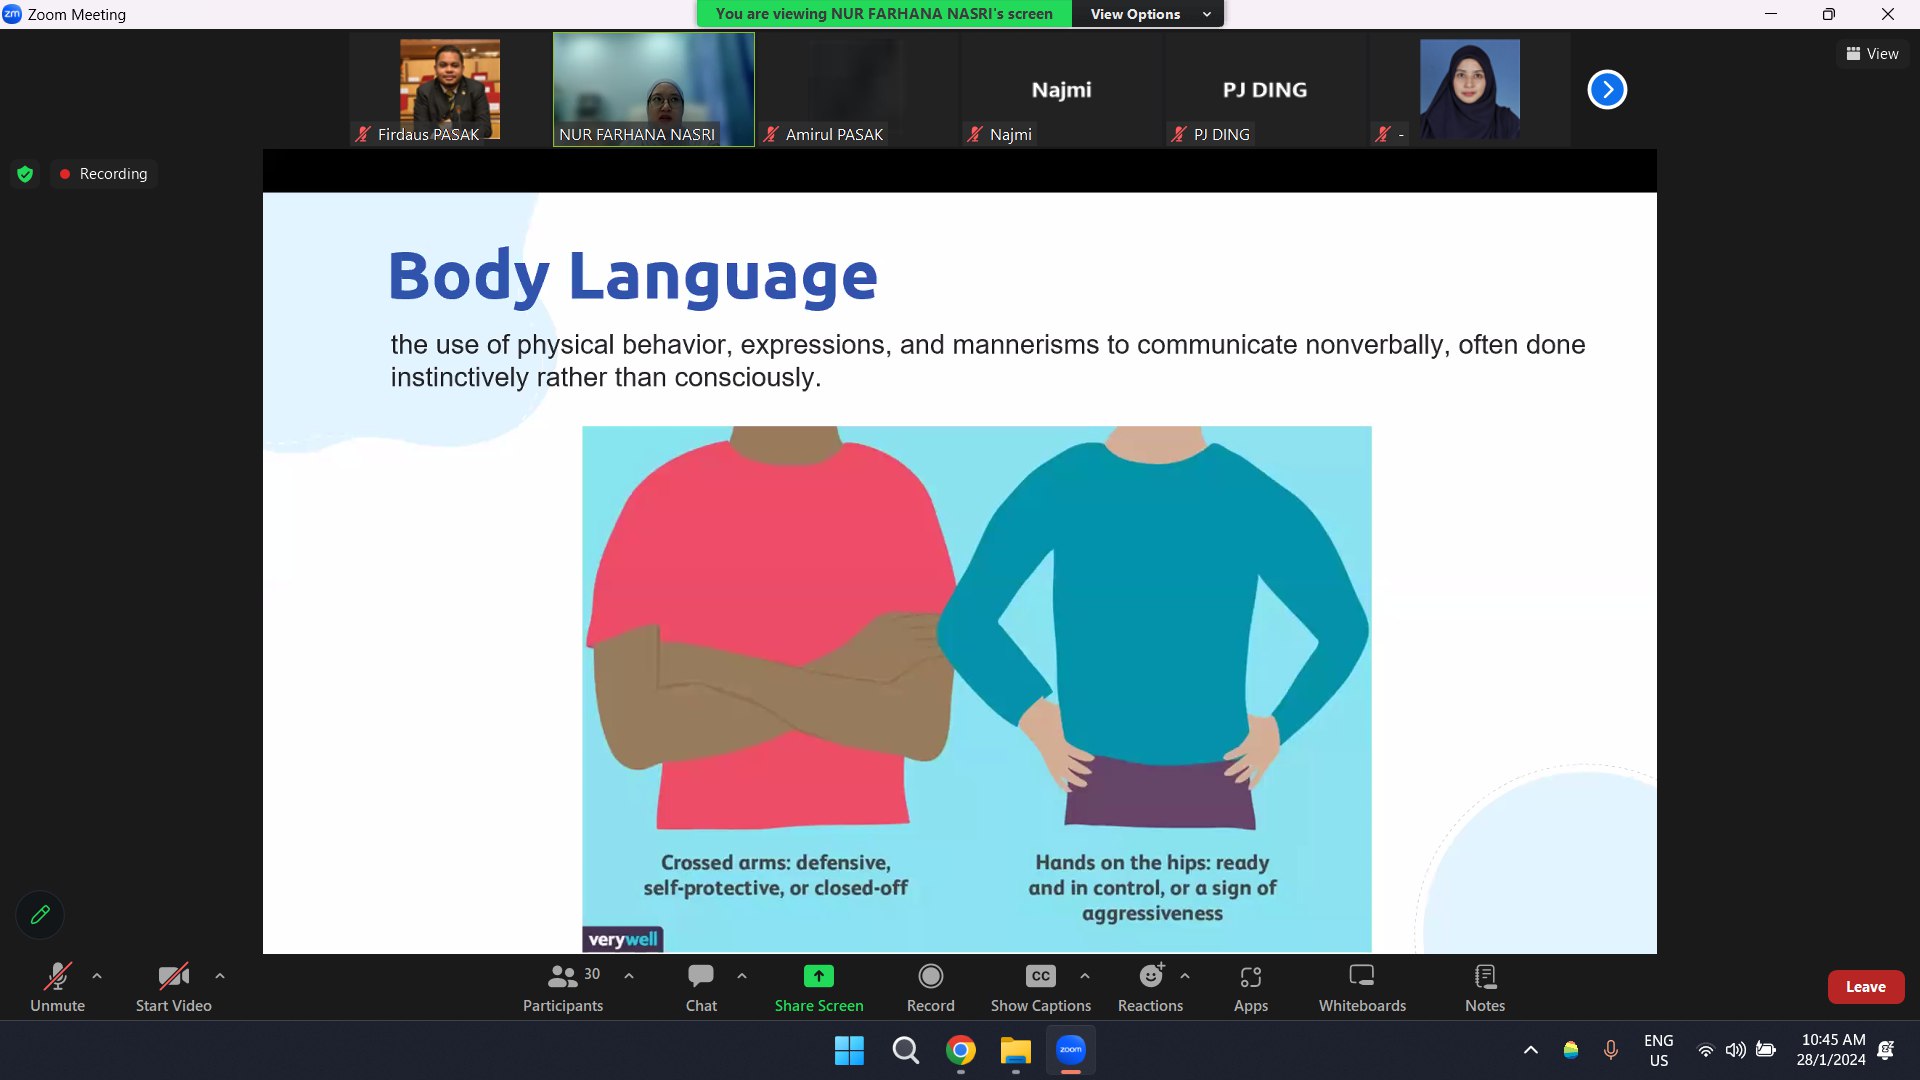1920x1080 pixels.
Task: Open Whiteboards from the toolbar
Action: pyautogui.click(x=1361, y=976)
